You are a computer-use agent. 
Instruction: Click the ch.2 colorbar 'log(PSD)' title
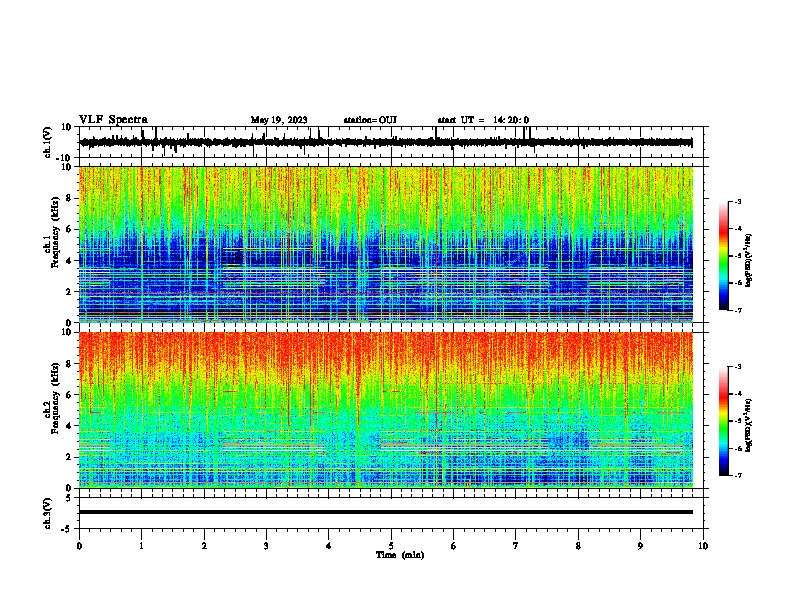pos(749,425)
